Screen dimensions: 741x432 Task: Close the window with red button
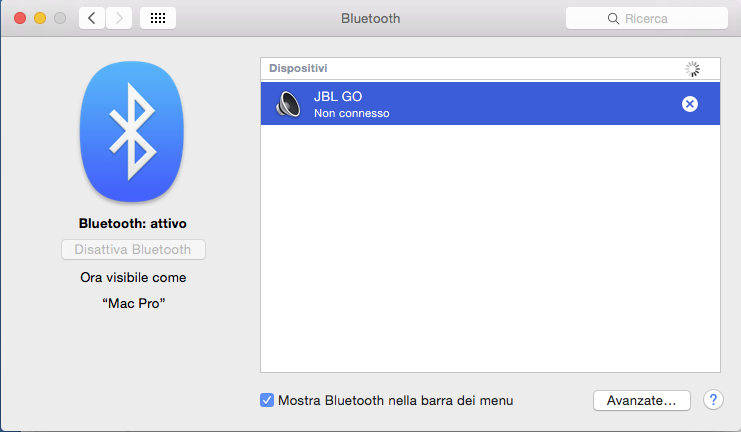pyautogui.click(x=20, y=18)
